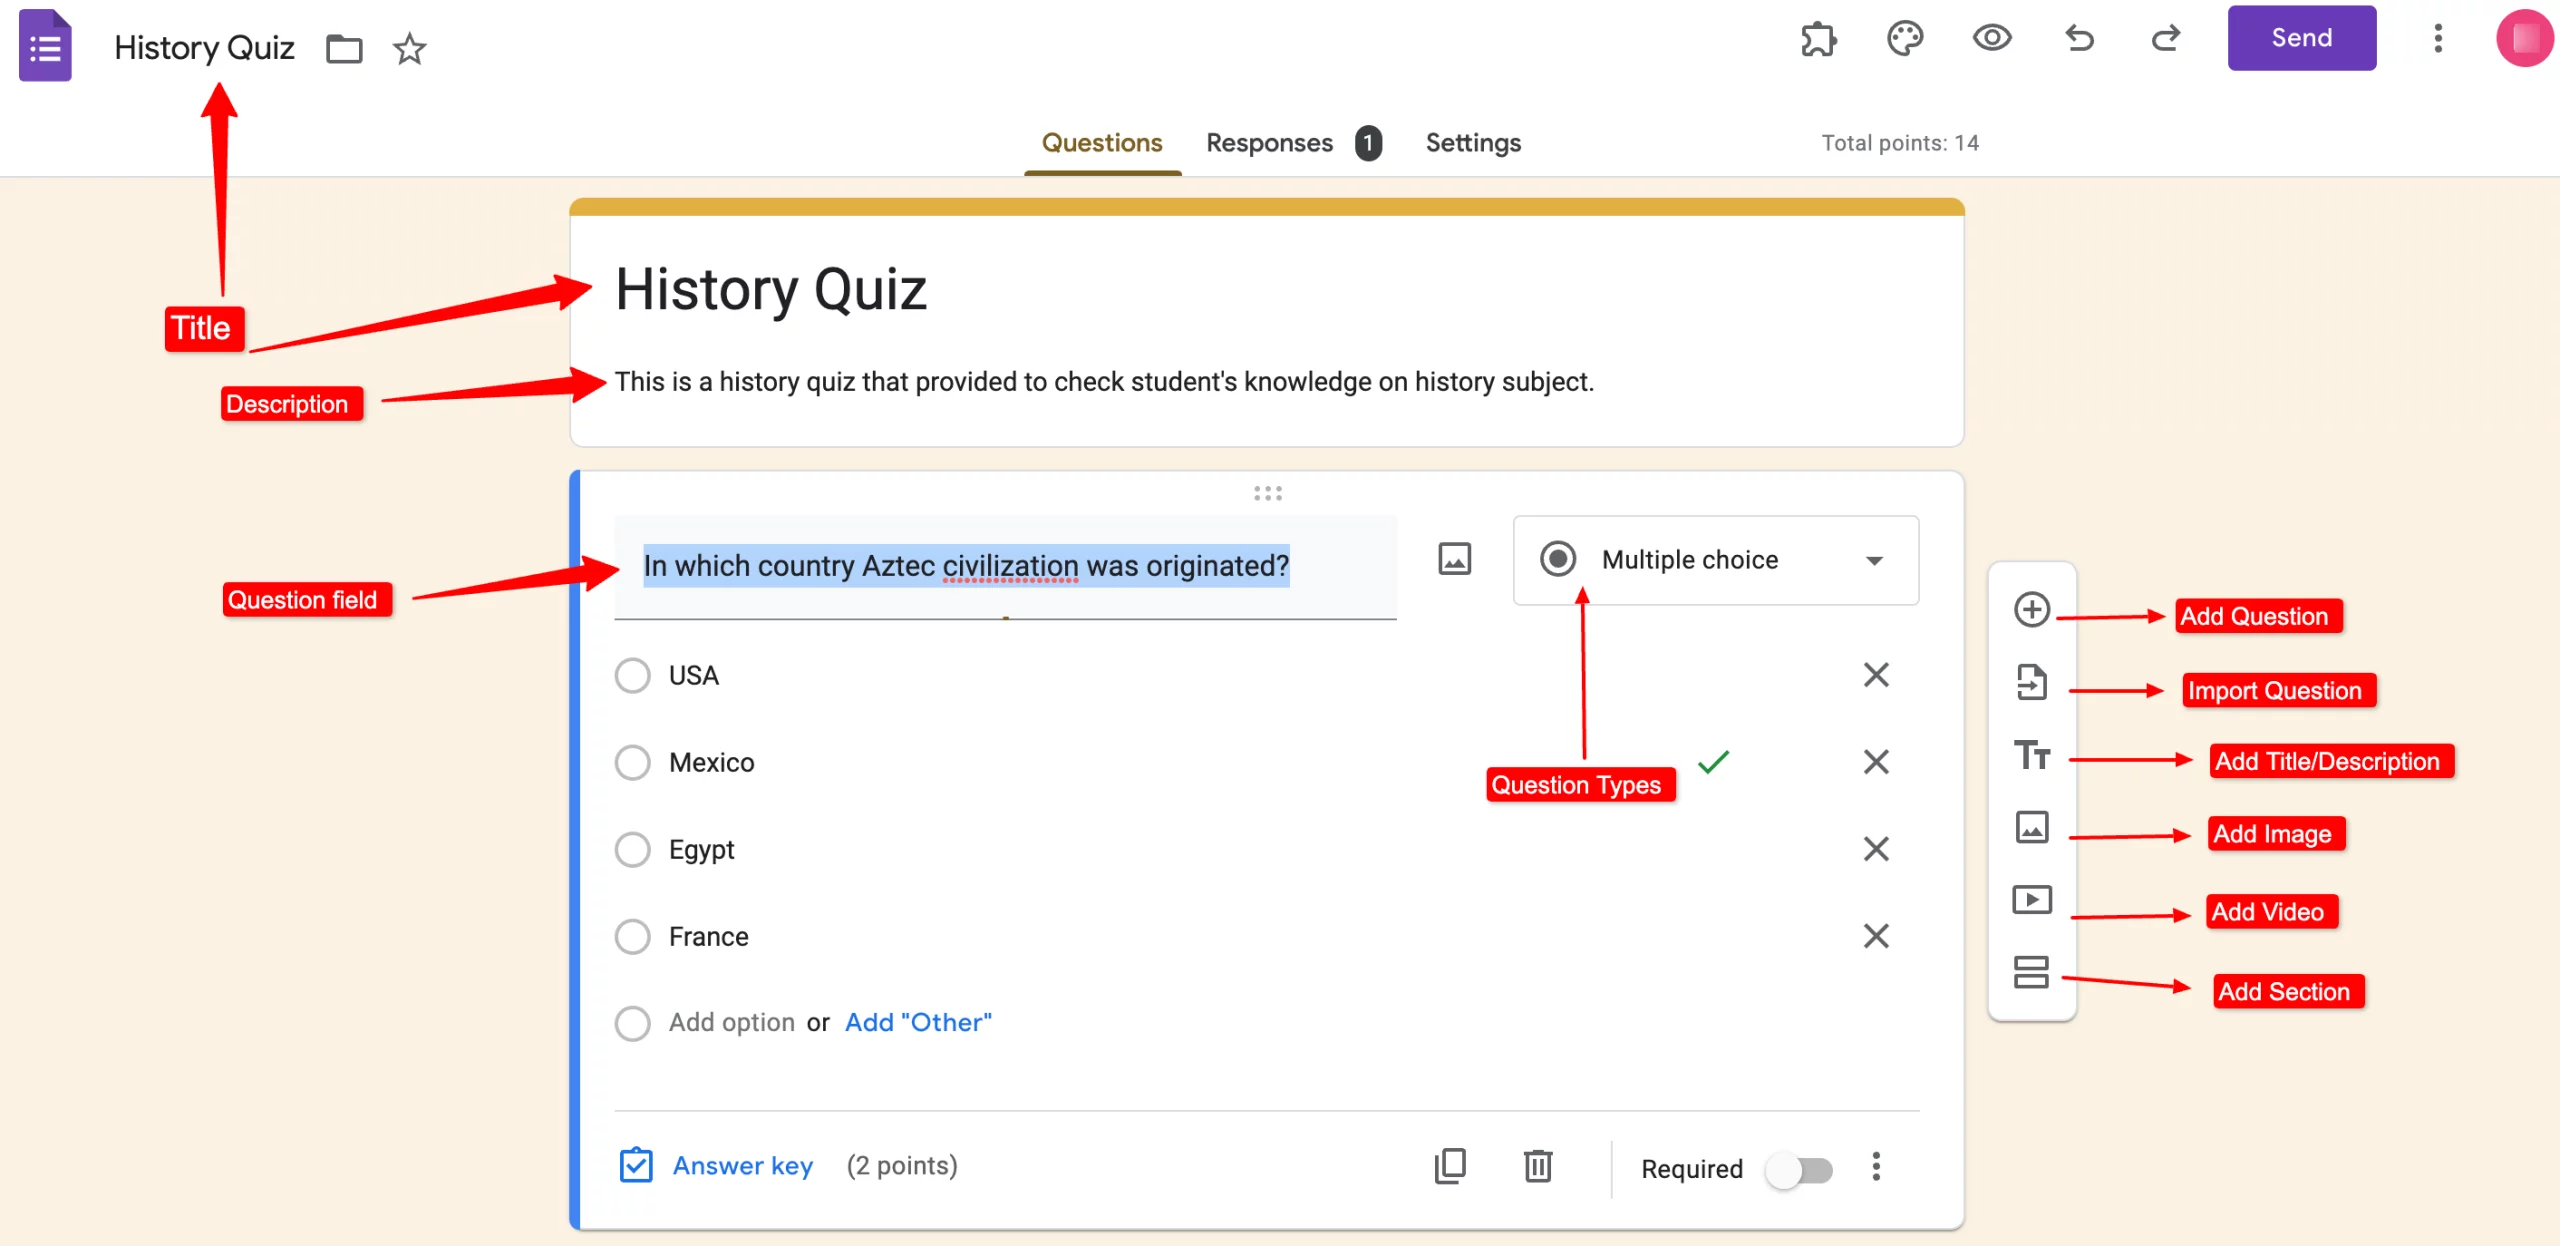Preview the form with the eye icon
The width and height of the screenshot is (2560, 1246).
[1991, 39]
